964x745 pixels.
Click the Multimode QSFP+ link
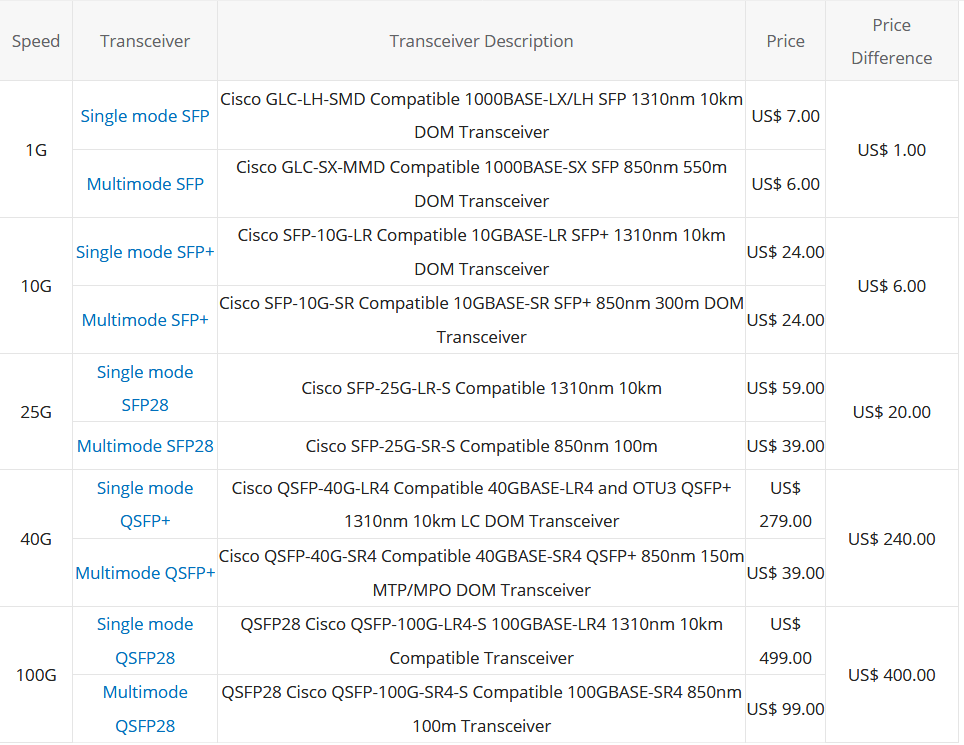[x=144, y=573]
